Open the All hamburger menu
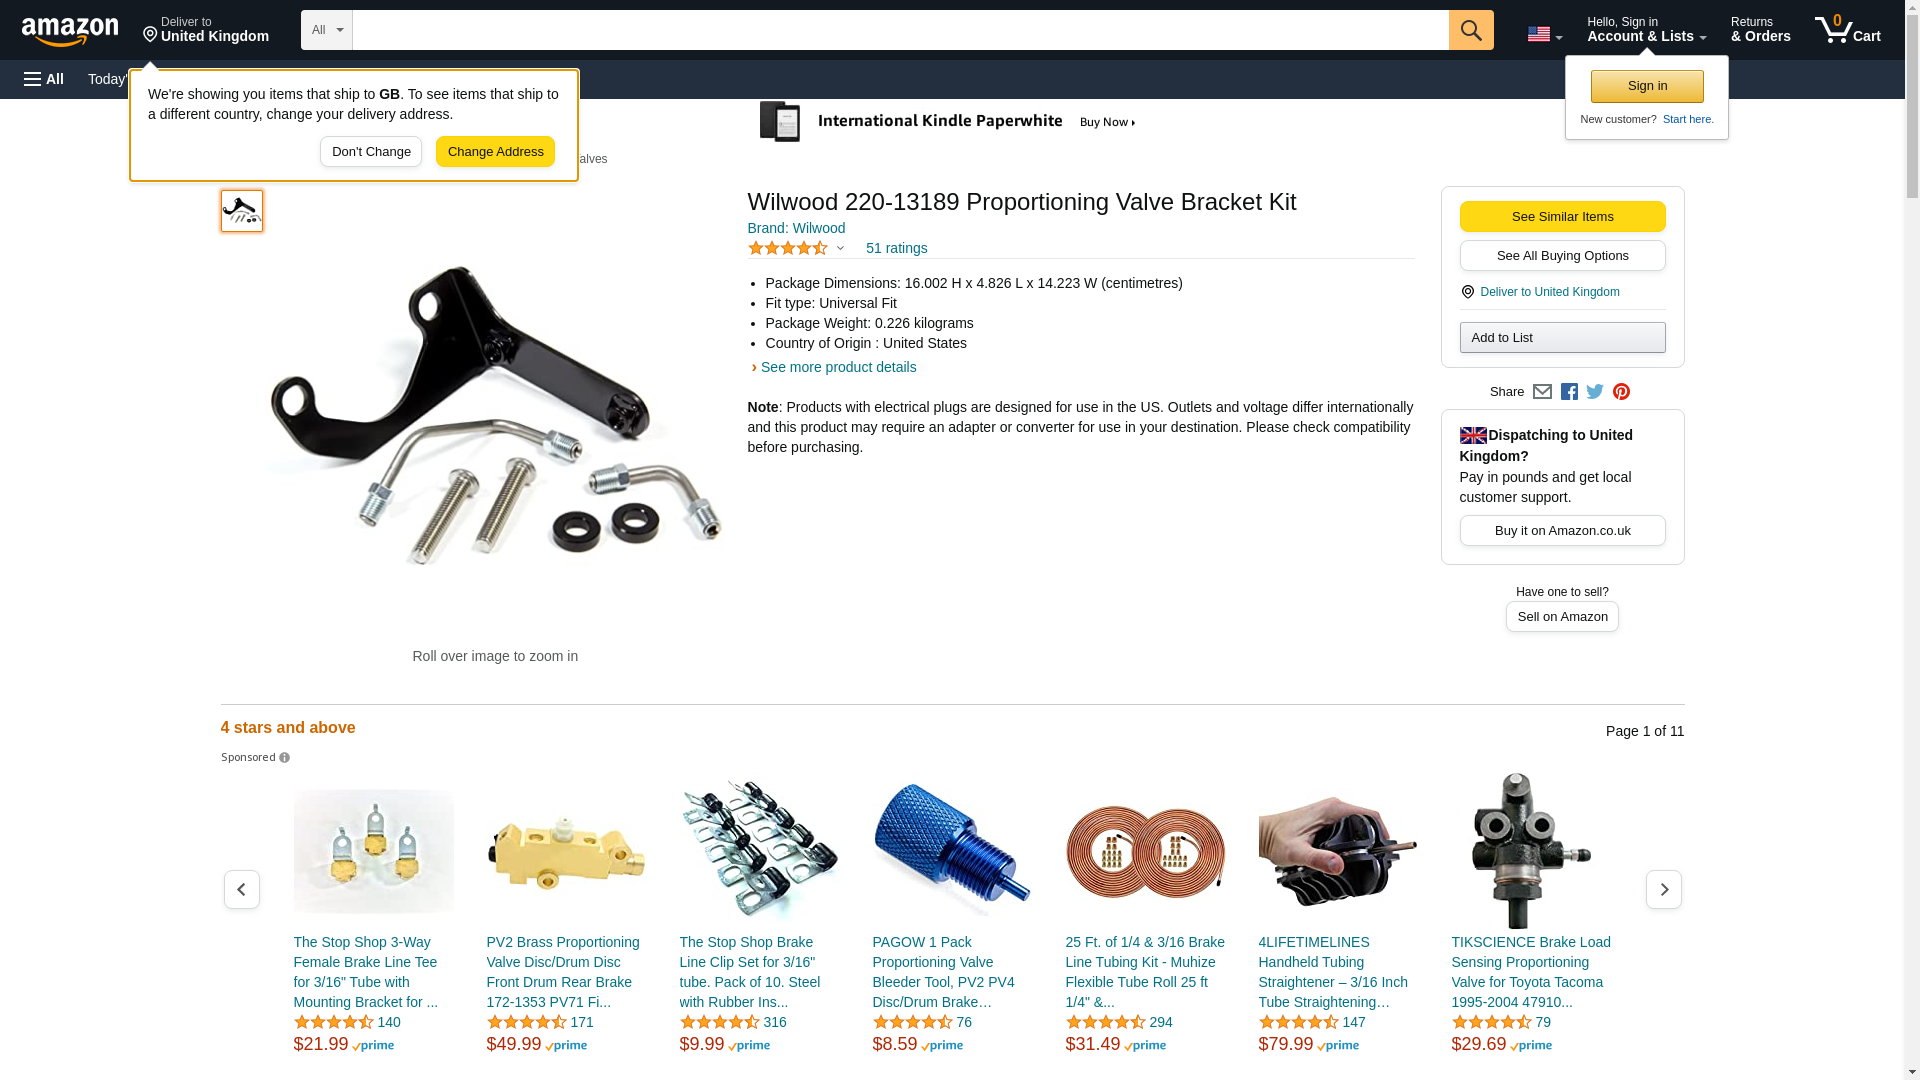 pyautogui.click(x=44, y=79)
